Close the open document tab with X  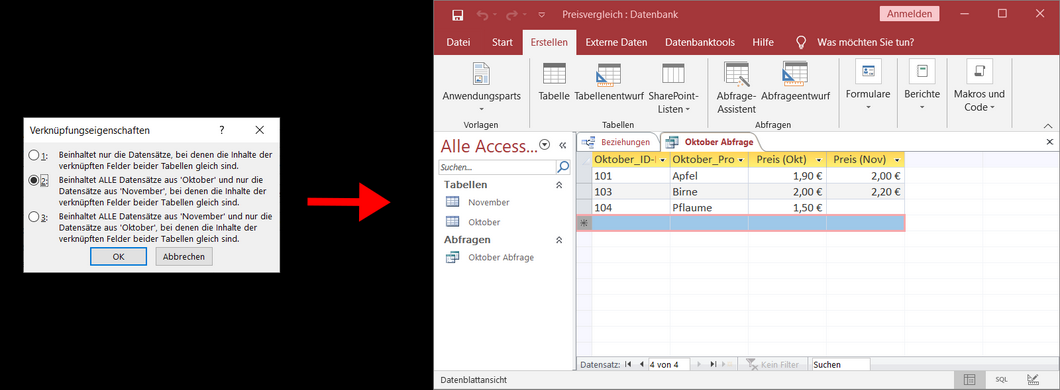point(1049,142)
